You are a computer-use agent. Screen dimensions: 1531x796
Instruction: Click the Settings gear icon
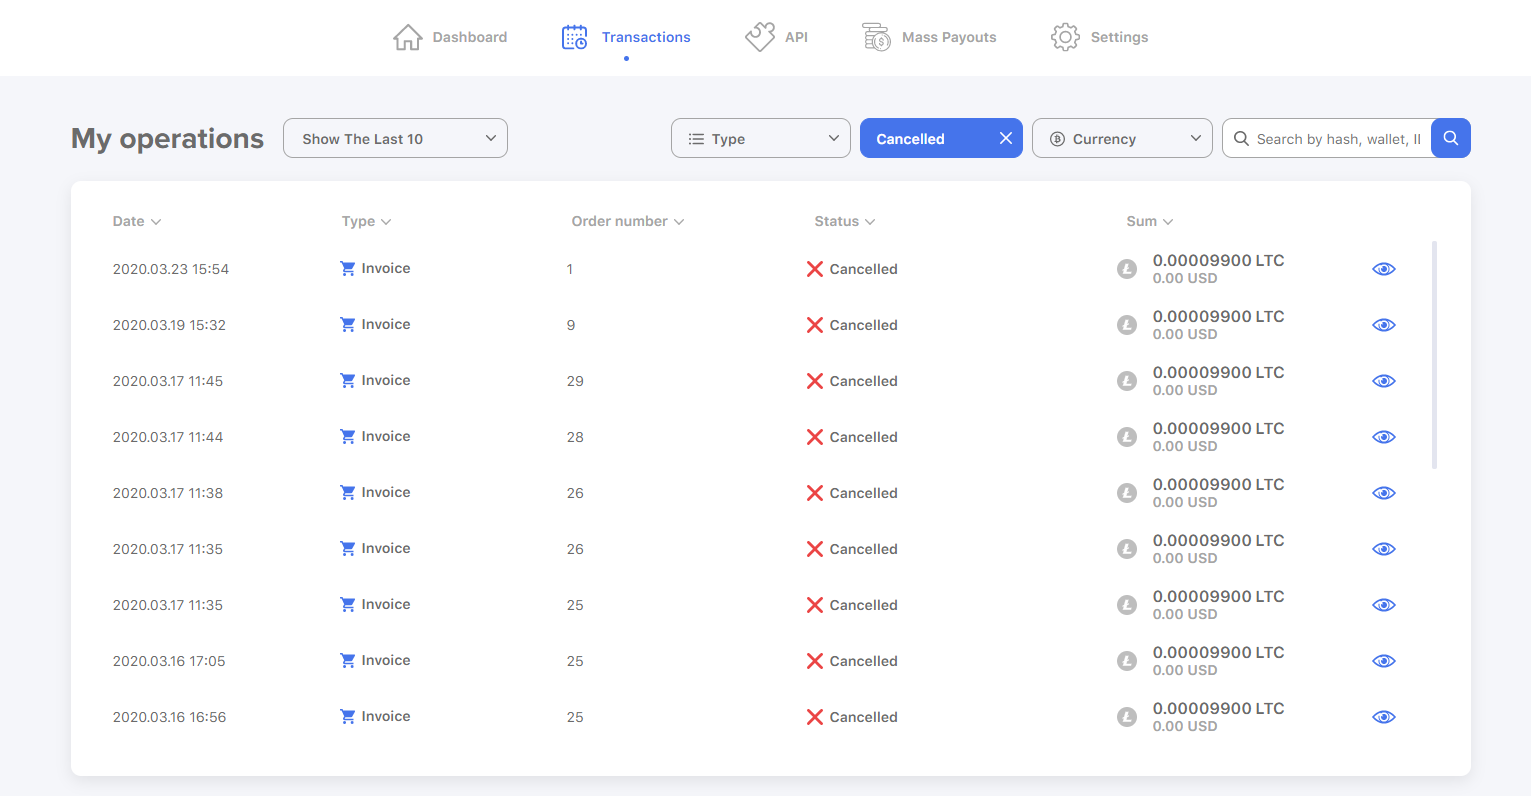tap(1065, 37)
